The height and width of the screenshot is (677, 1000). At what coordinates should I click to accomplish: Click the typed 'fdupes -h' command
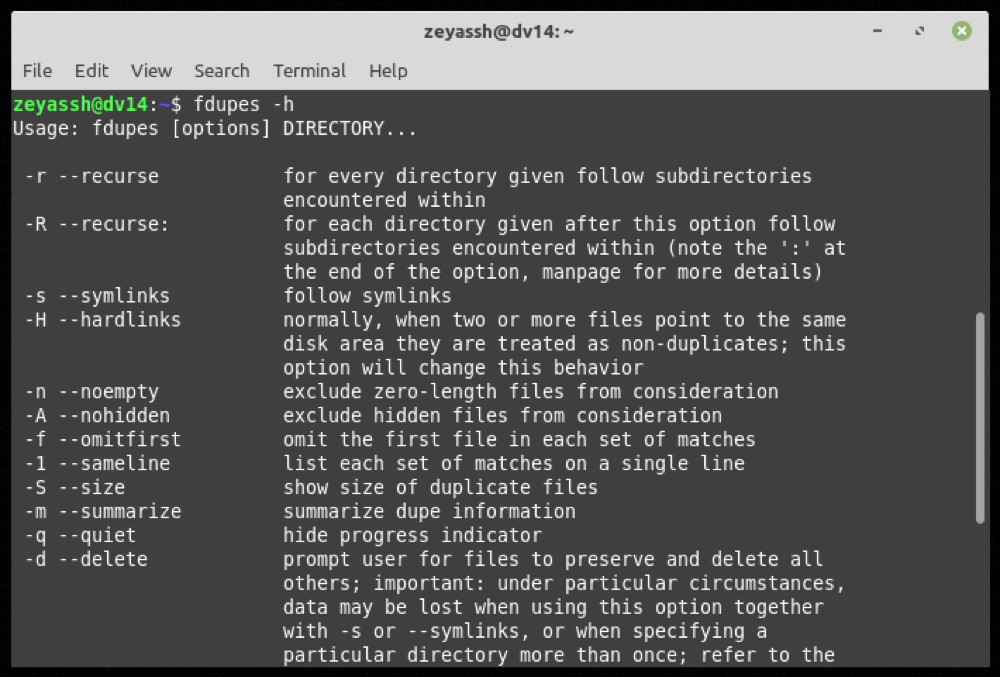tap(244, 104)
